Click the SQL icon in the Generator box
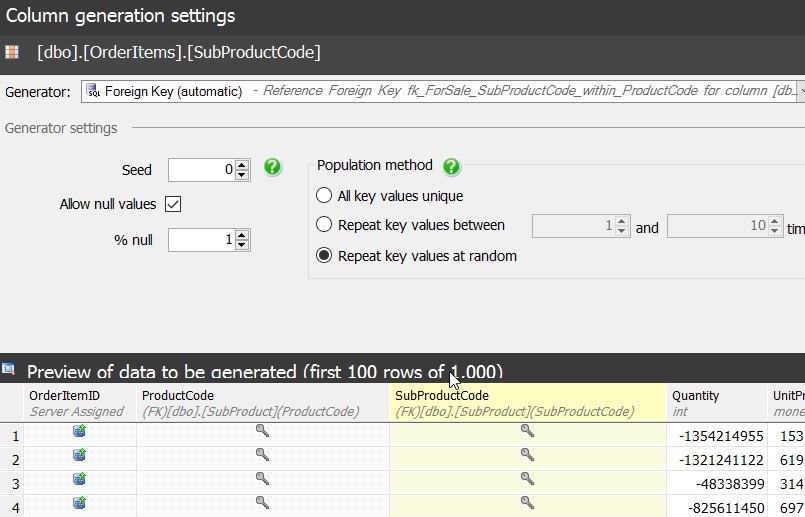This screenshot has width=805, height=517. coord(93,91)
